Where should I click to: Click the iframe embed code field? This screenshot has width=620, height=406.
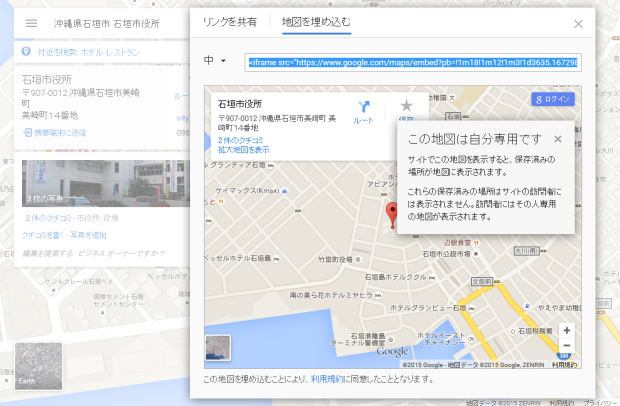[413, 62]
